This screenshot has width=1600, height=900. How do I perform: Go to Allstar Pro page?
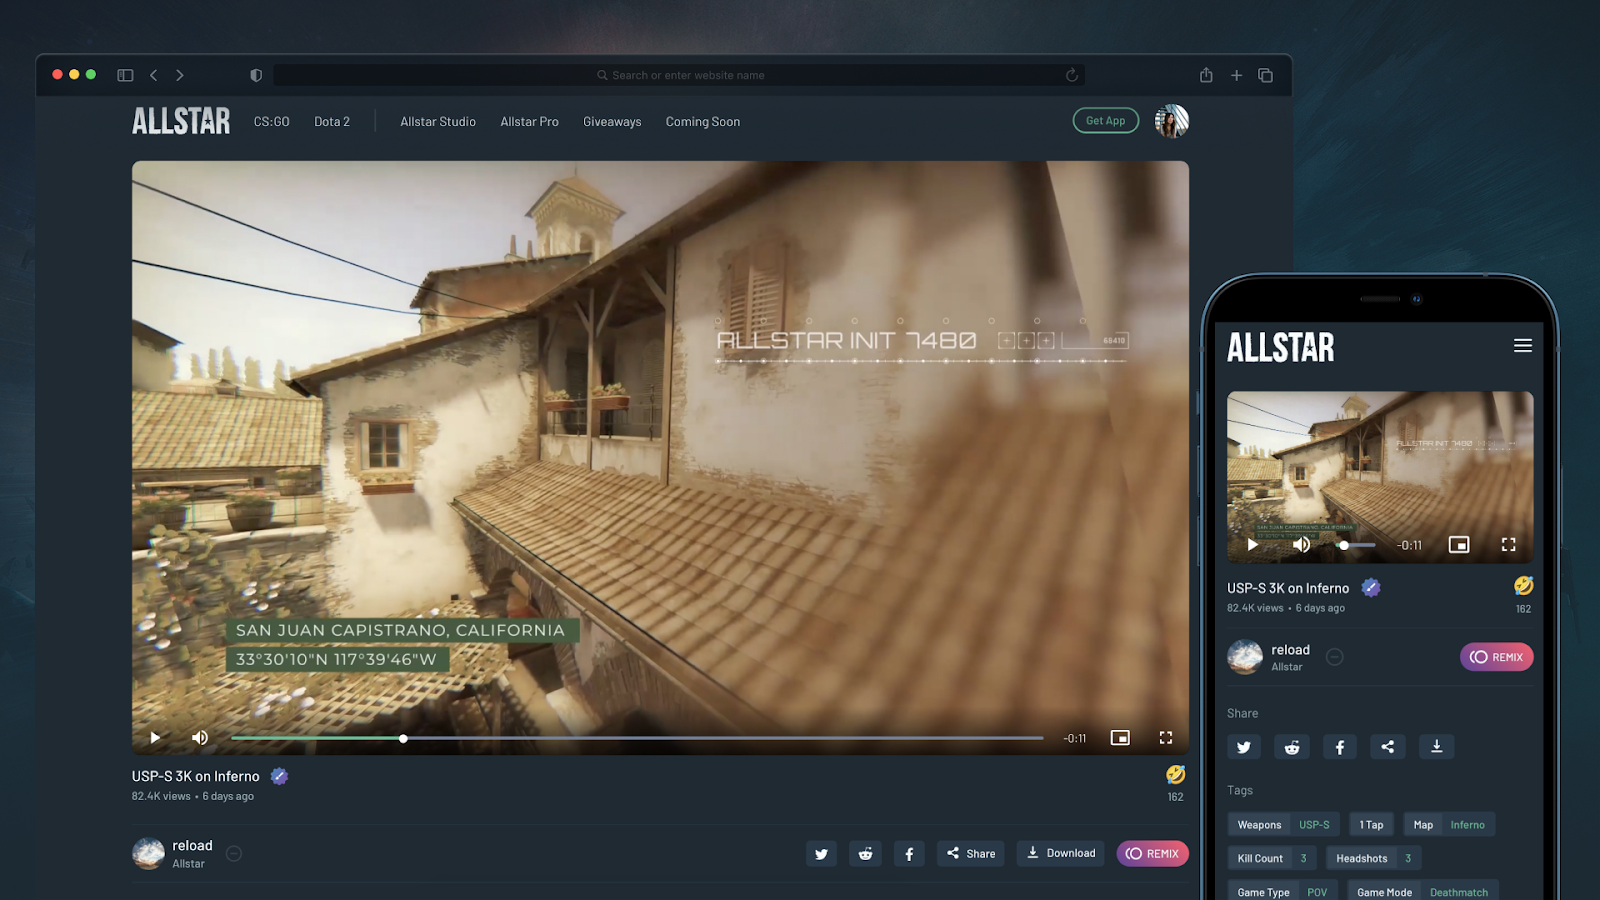pyautogui.click(x=529, y=122)
